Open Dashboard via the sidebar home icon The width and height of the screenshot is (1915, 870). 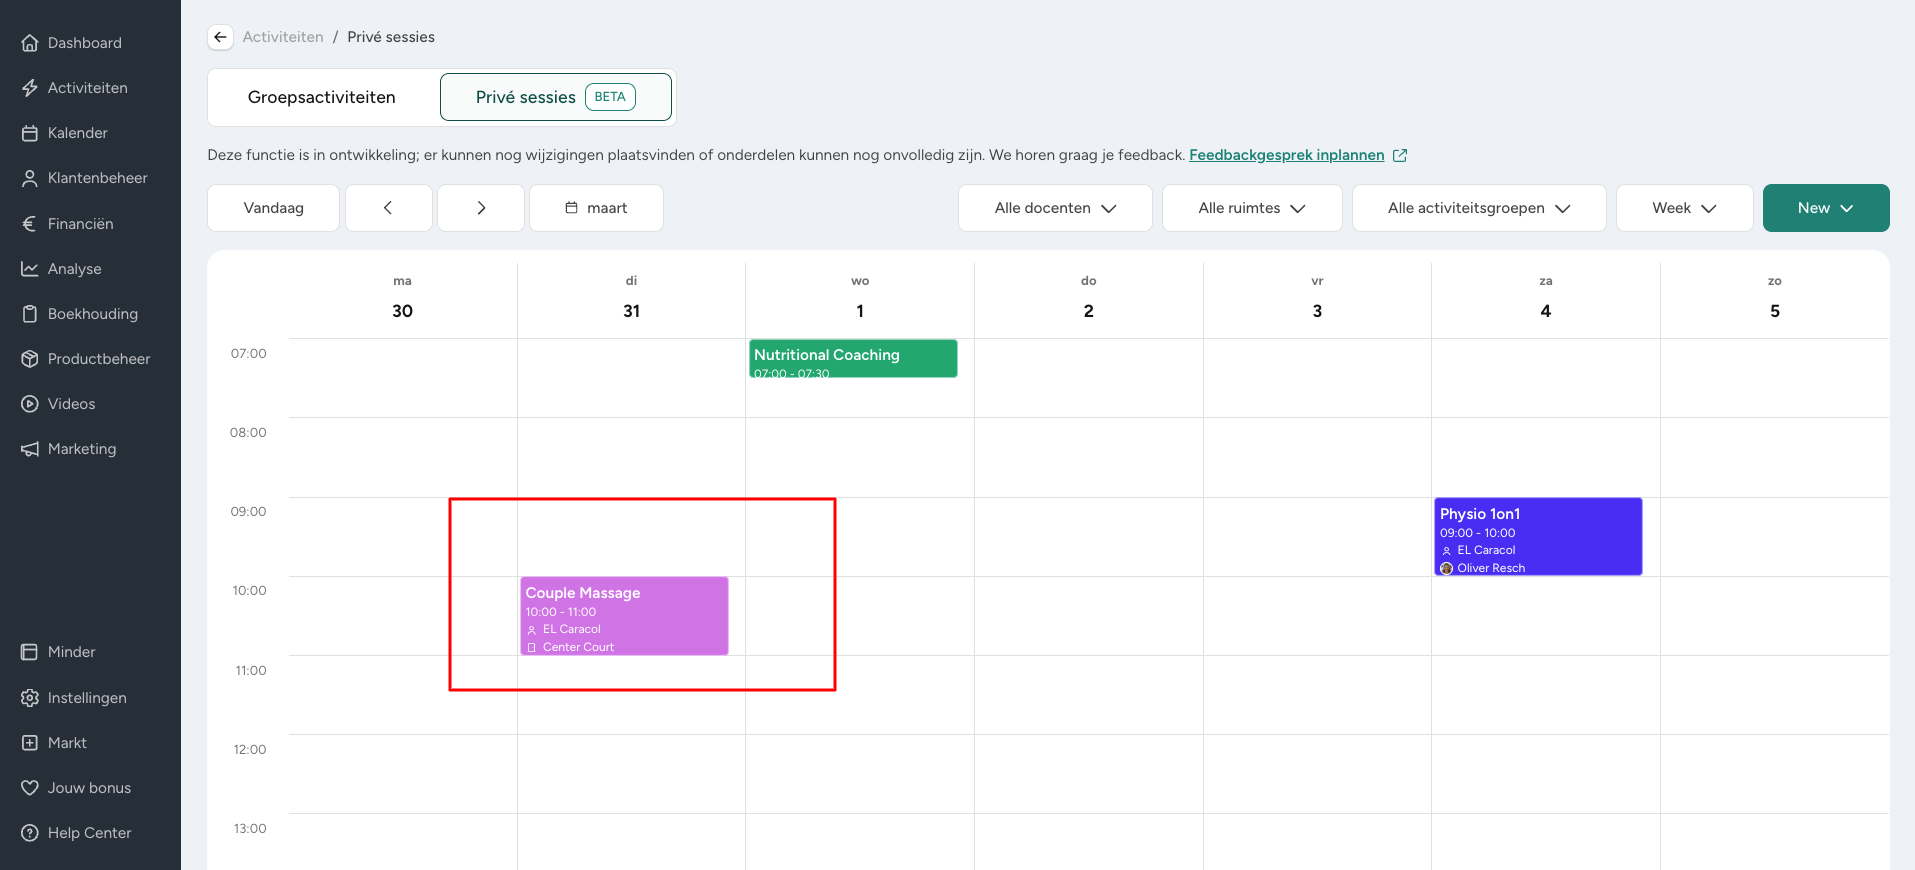(x=30, y=43)
